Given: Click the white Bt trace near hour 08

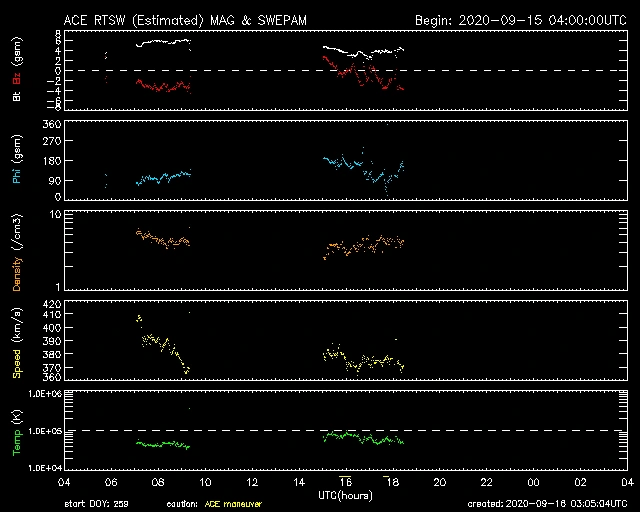Looking at the screenshot, I should [163, 42].
